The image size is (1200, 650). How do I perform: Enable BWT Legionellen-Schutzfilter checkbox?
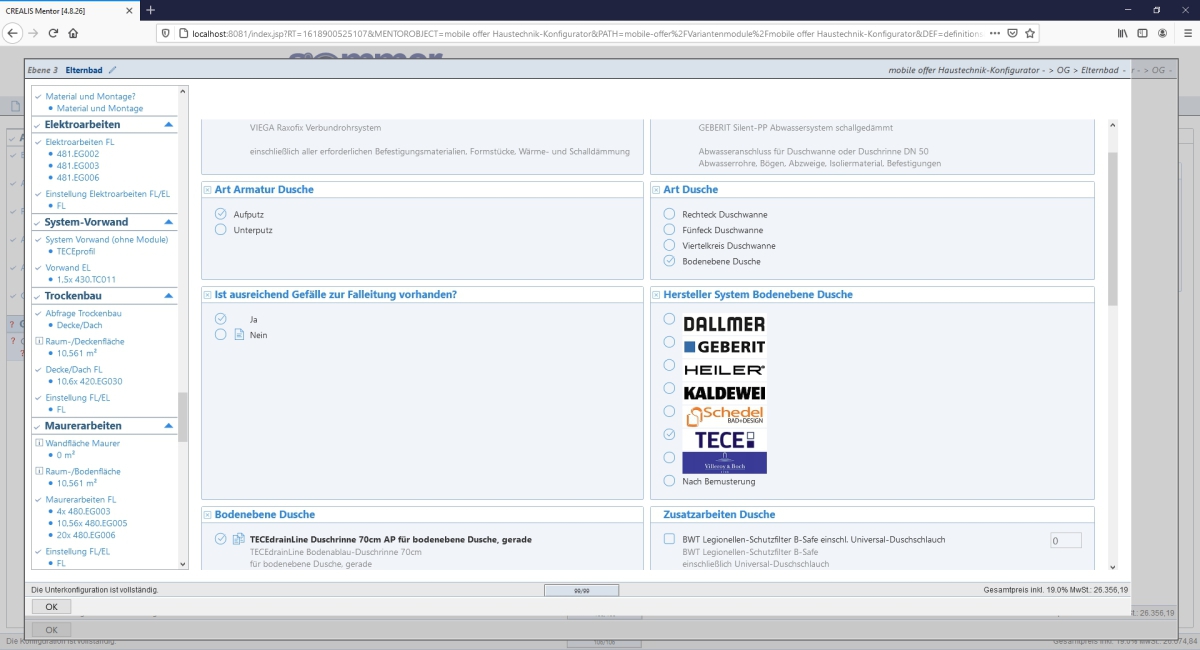coord(670,539)
